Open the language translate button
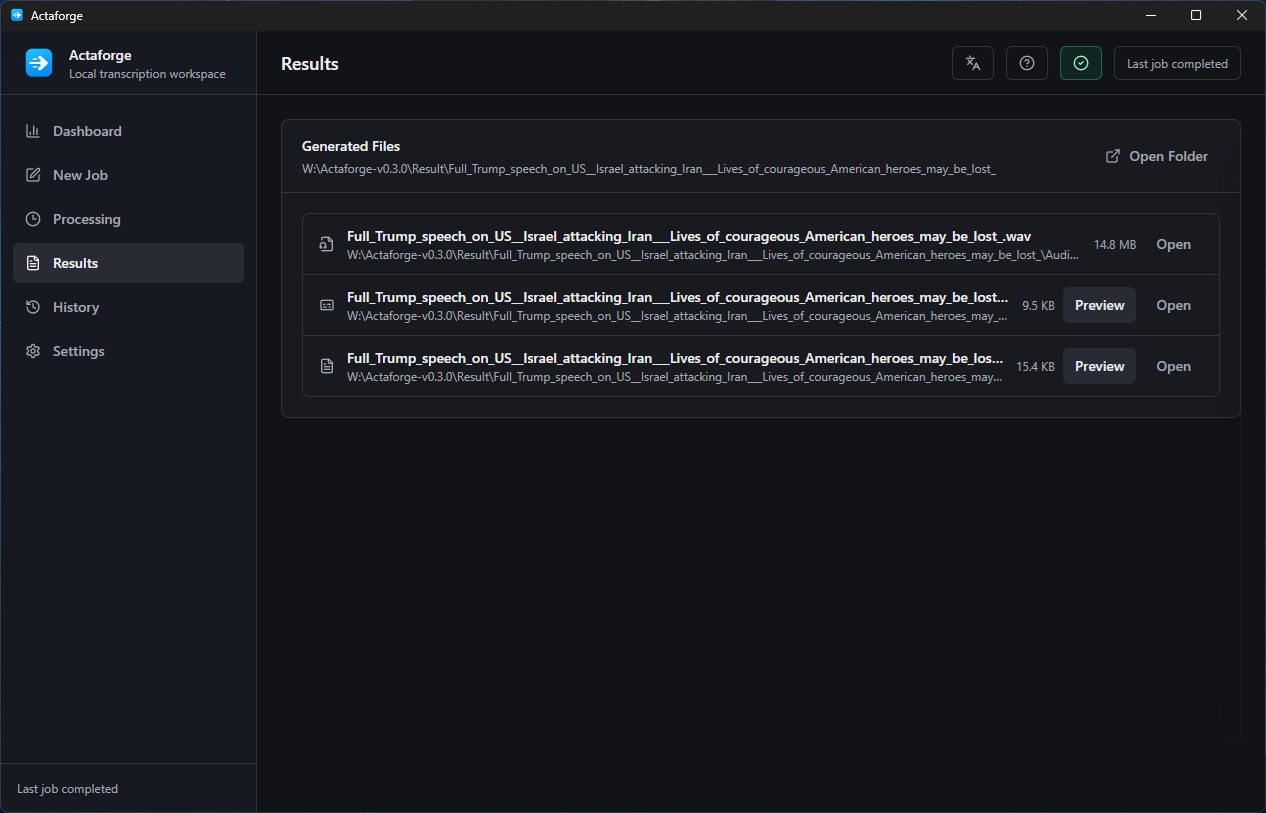This screenshot has width=1266, height=813. [x=973, y=63]
